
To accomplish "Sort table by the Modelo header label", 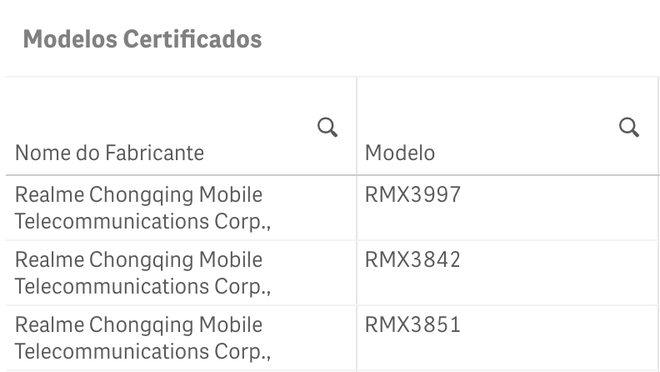I will [x=400, y=153].
